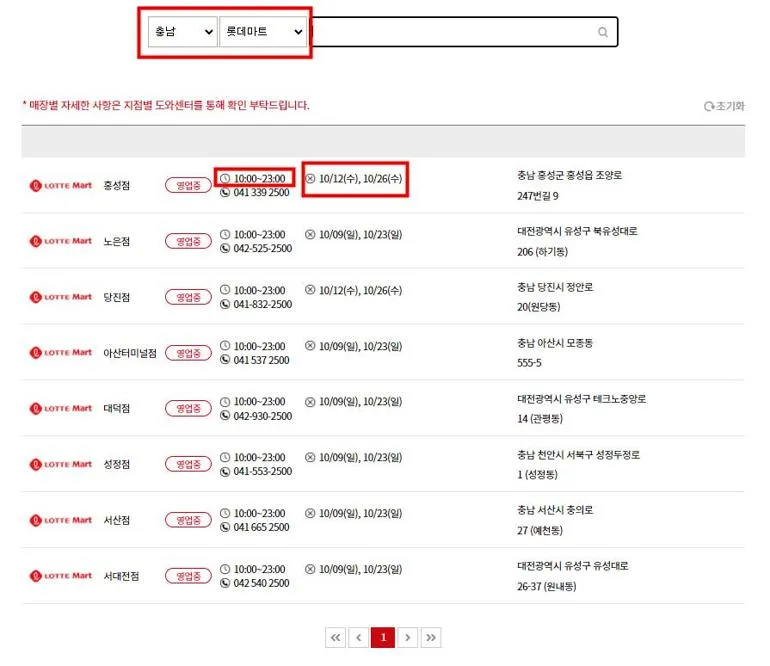This screenshot has height=666, width=770.
Task: Click the Lotte Mart logo for 서산점
Action: [x=61, y=520]
